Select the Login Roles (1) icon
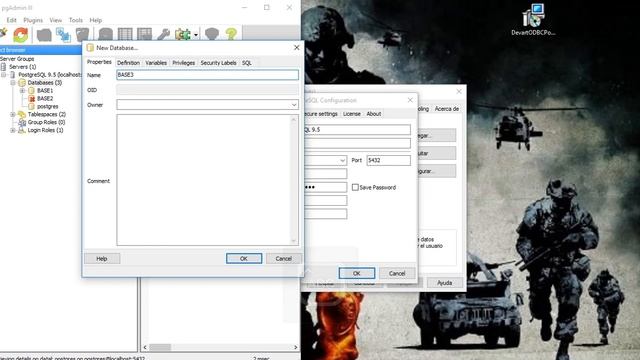Image resolution: width=640 pixels, height=360 pixels. click(x=22, y=130)
